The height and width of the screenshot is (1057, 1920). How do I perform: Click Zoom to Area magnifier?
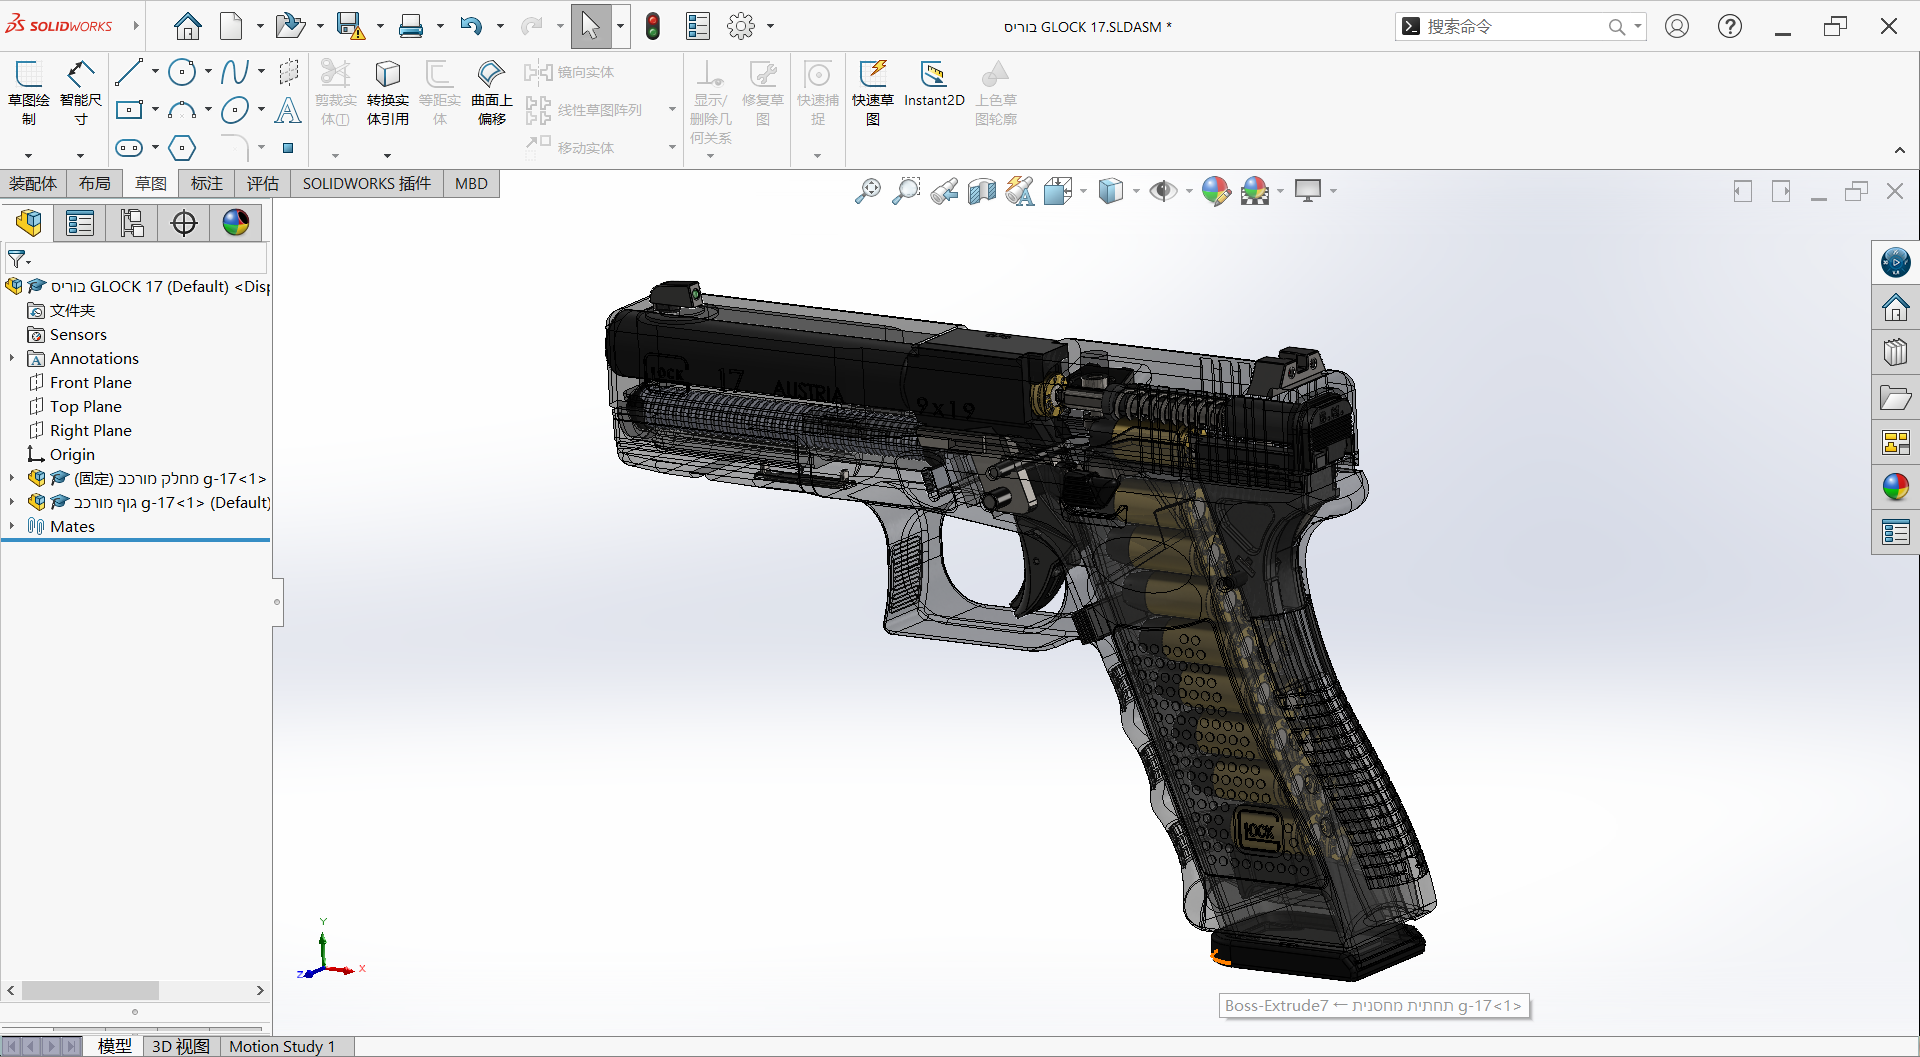tap(906, 191)
